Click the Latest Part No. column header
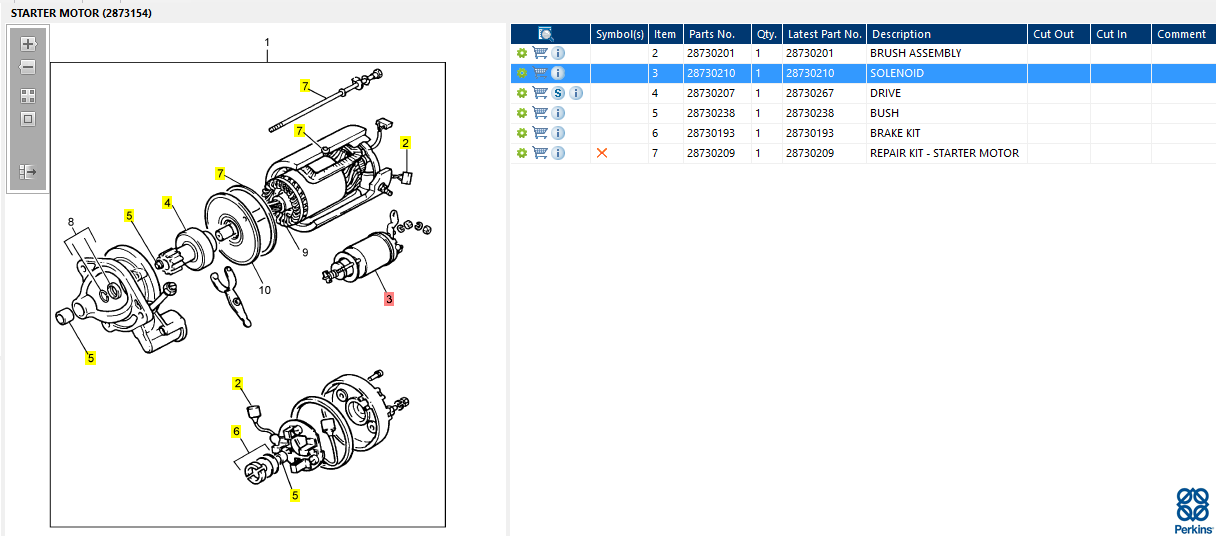This screenshot has height=536, width=1216. click(x=823, y=34)
